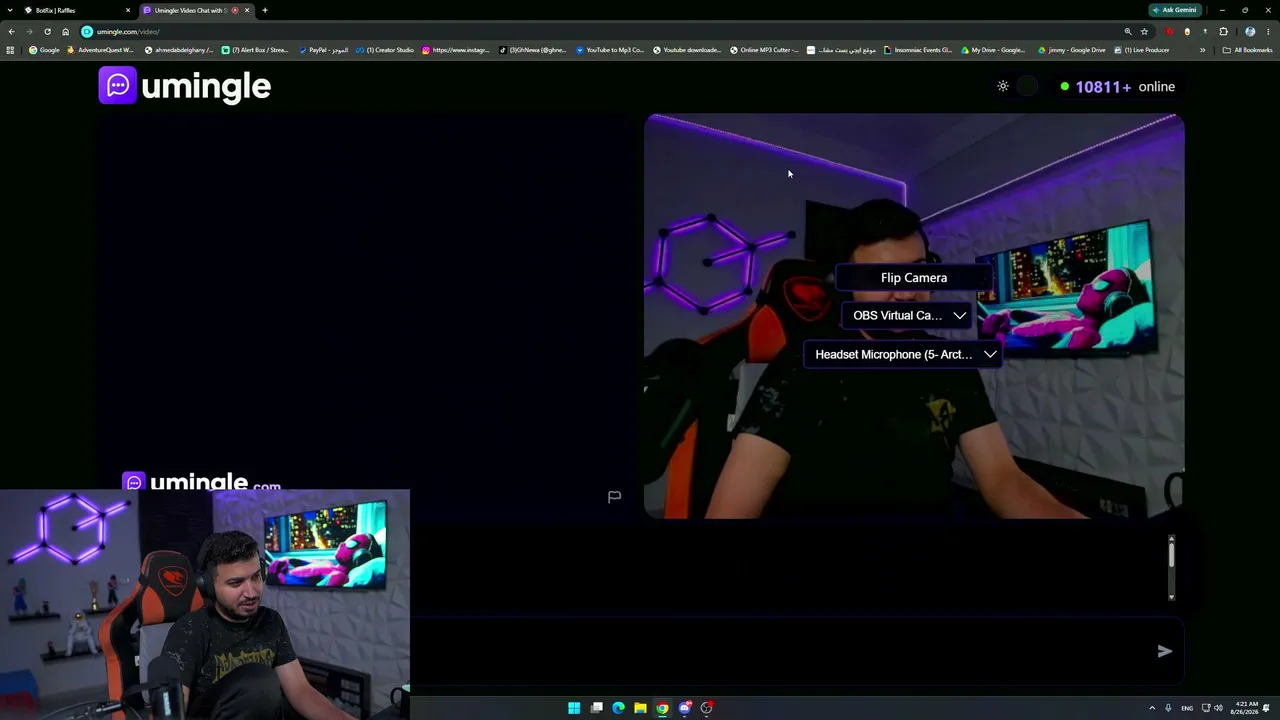This screenshot has width=1280, height=720.
Task: Open the Instagram bookmark
Action: (x=457, y=50)
